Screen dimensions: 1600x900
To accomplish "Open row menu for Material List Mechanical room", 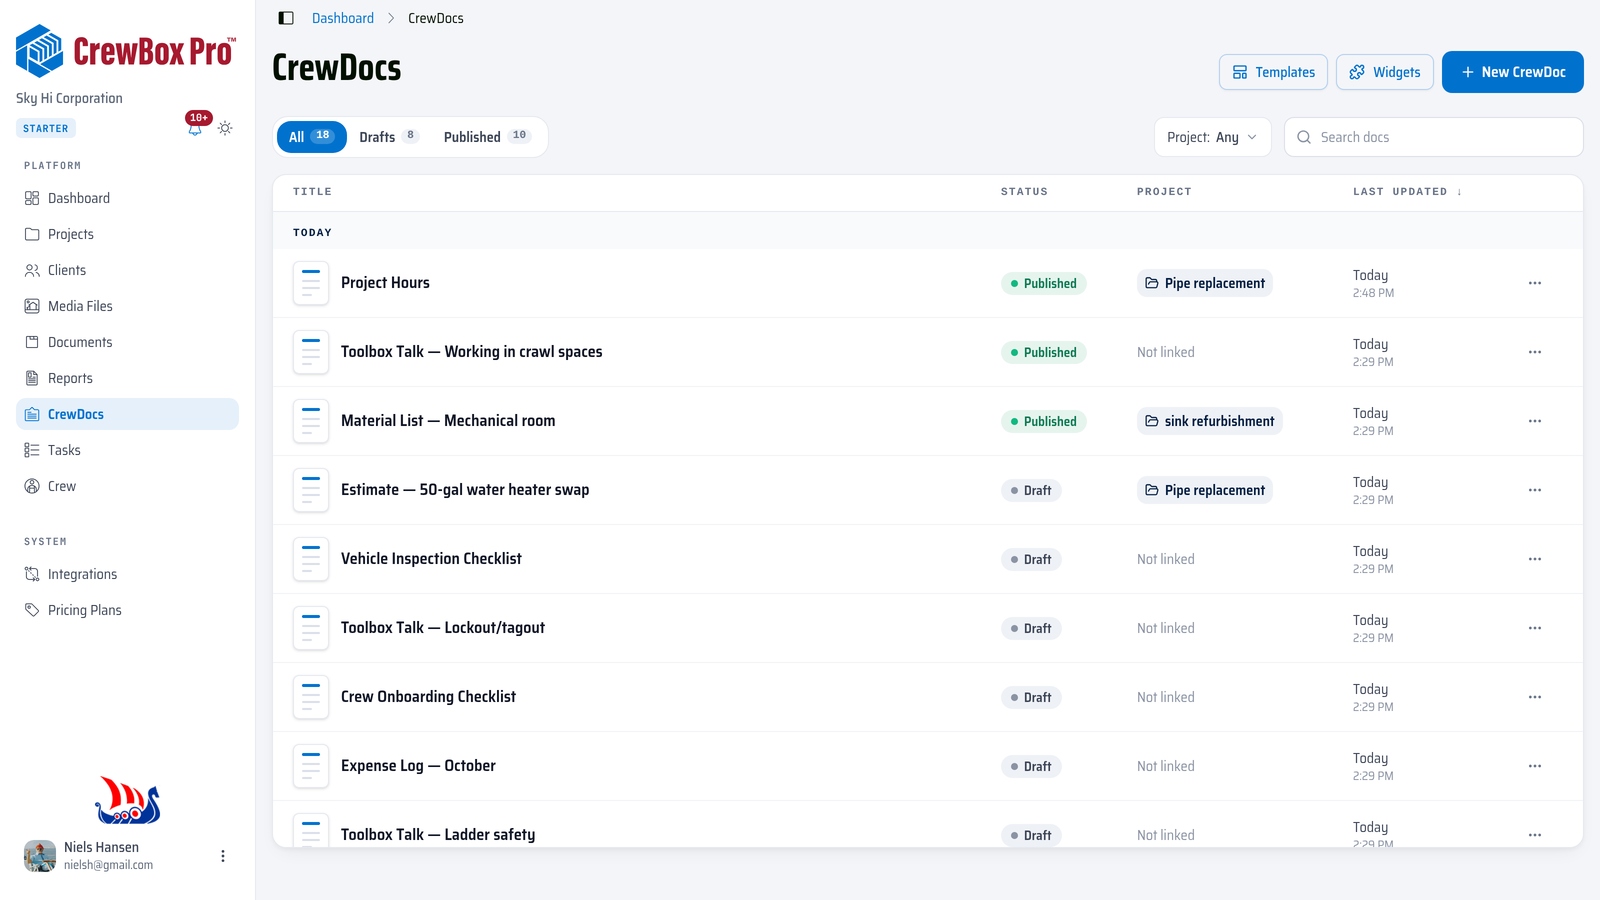I will pyautogui.click(x=1535, y=421).
